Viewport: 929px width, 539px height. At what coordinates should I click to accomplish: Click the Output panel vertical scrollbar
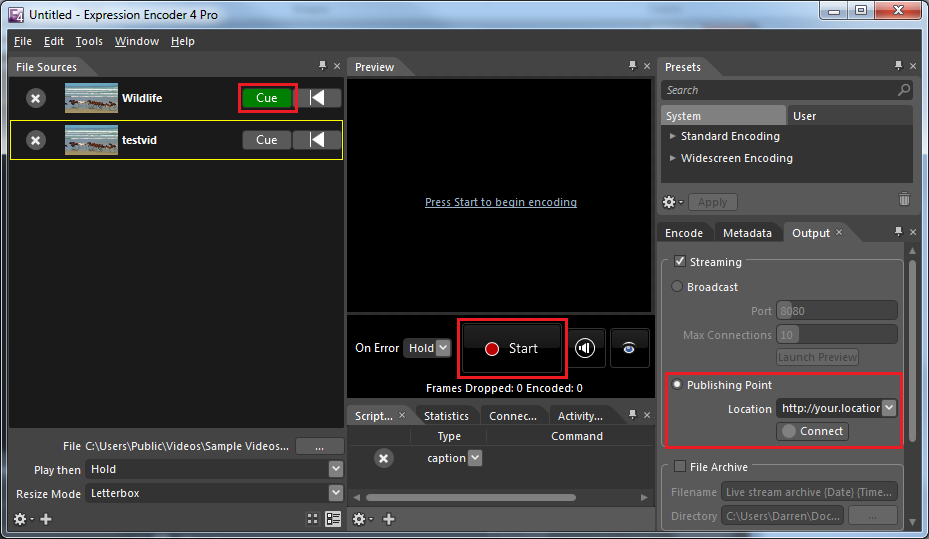coord(912,352)
